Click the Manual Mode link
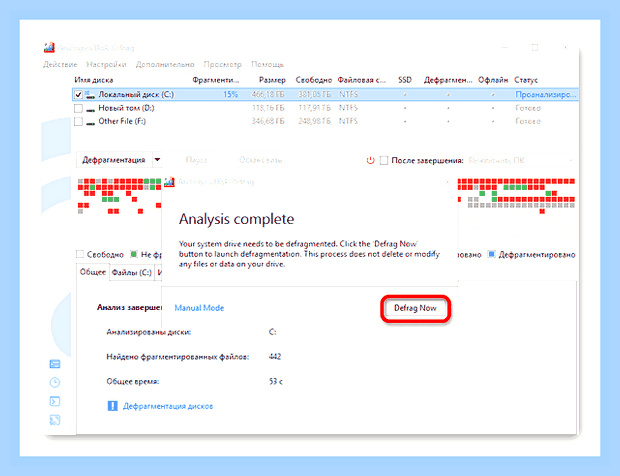Image resolution: width=620 pixels, height=476 pixels. point(199,308)
